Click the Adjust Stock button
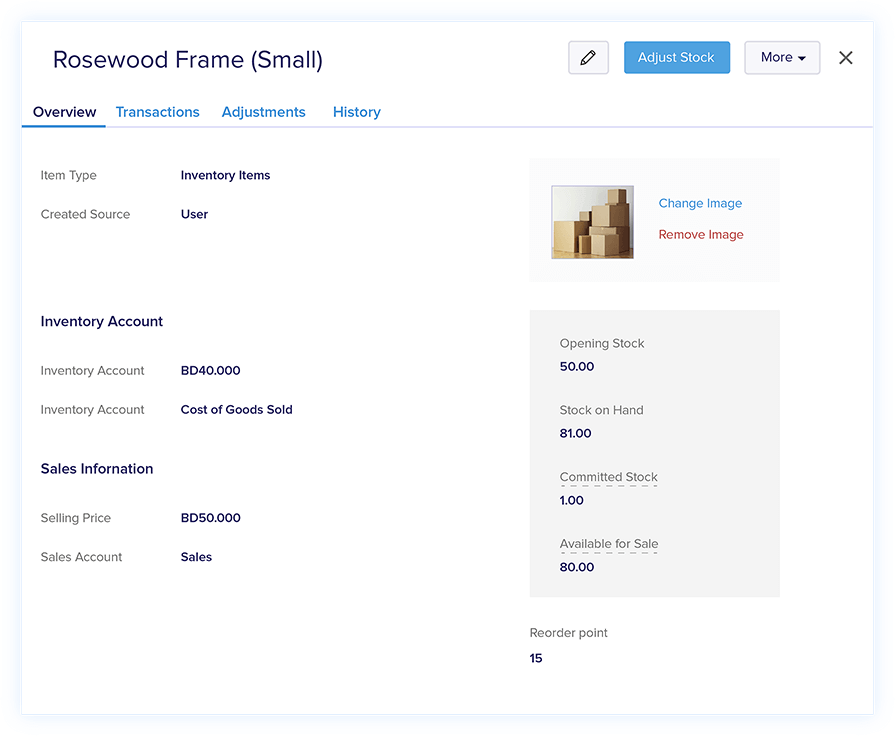 pyautogui.click(x=676, y=58)
